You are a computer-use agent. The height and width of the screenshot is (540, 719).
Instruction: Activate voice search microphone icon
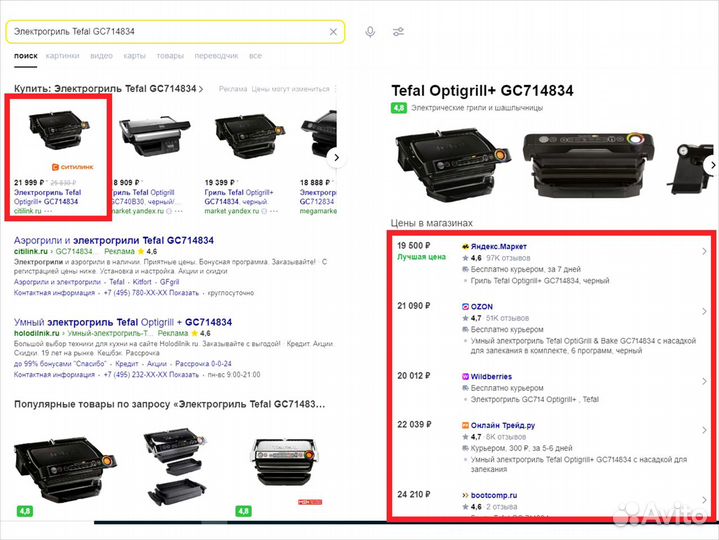tap(370, 32)
